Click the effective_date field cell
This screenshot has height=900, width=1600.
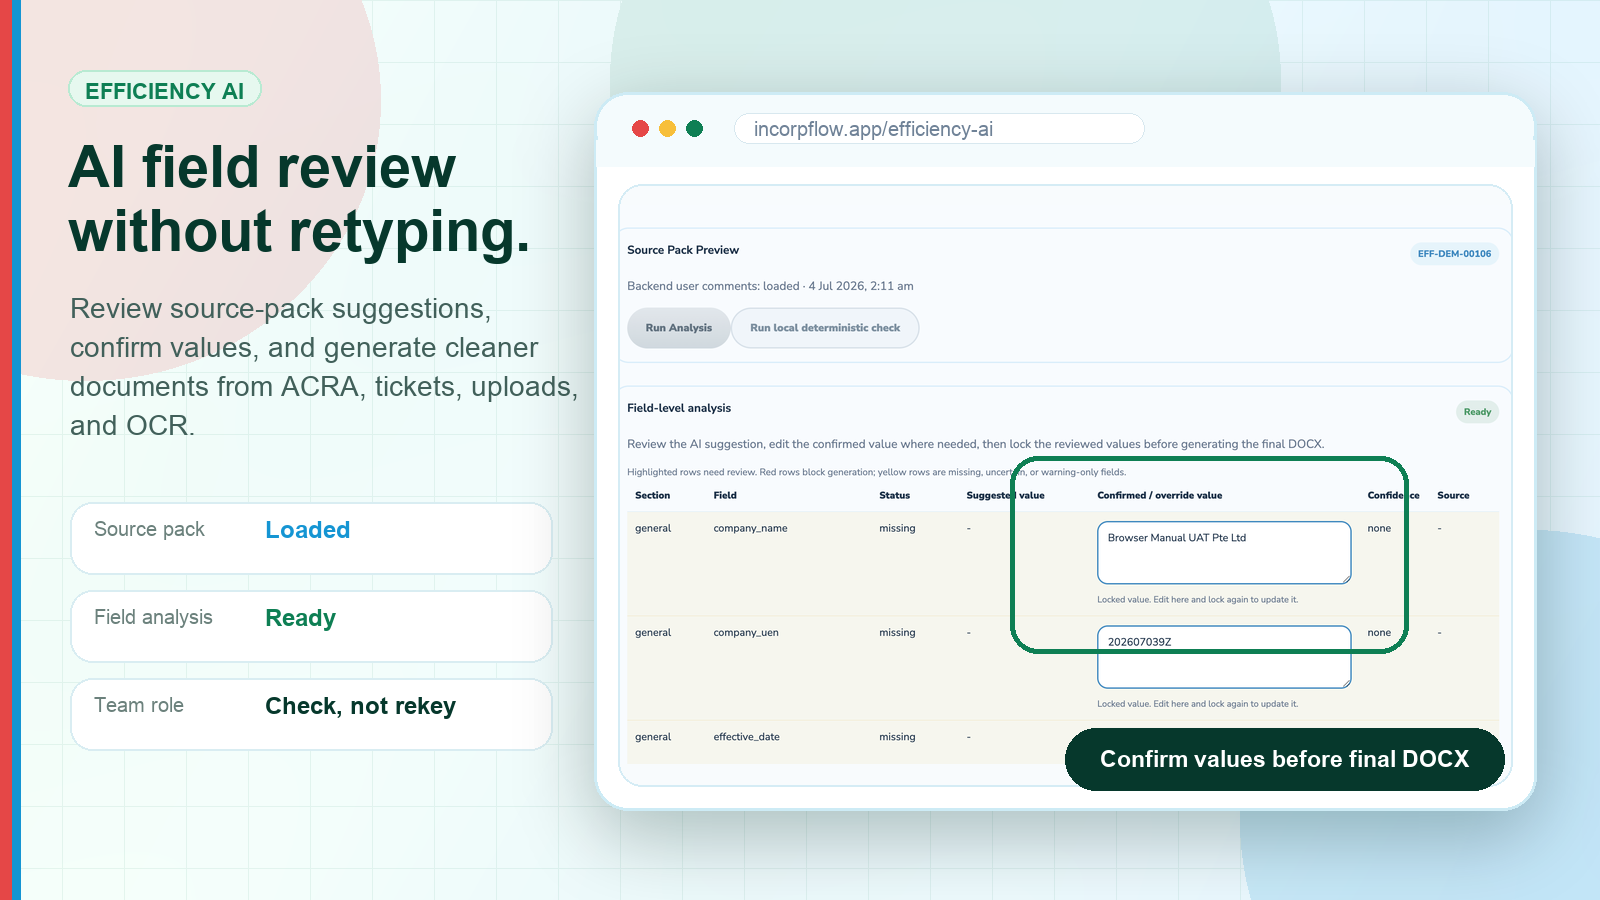(746, 737)
